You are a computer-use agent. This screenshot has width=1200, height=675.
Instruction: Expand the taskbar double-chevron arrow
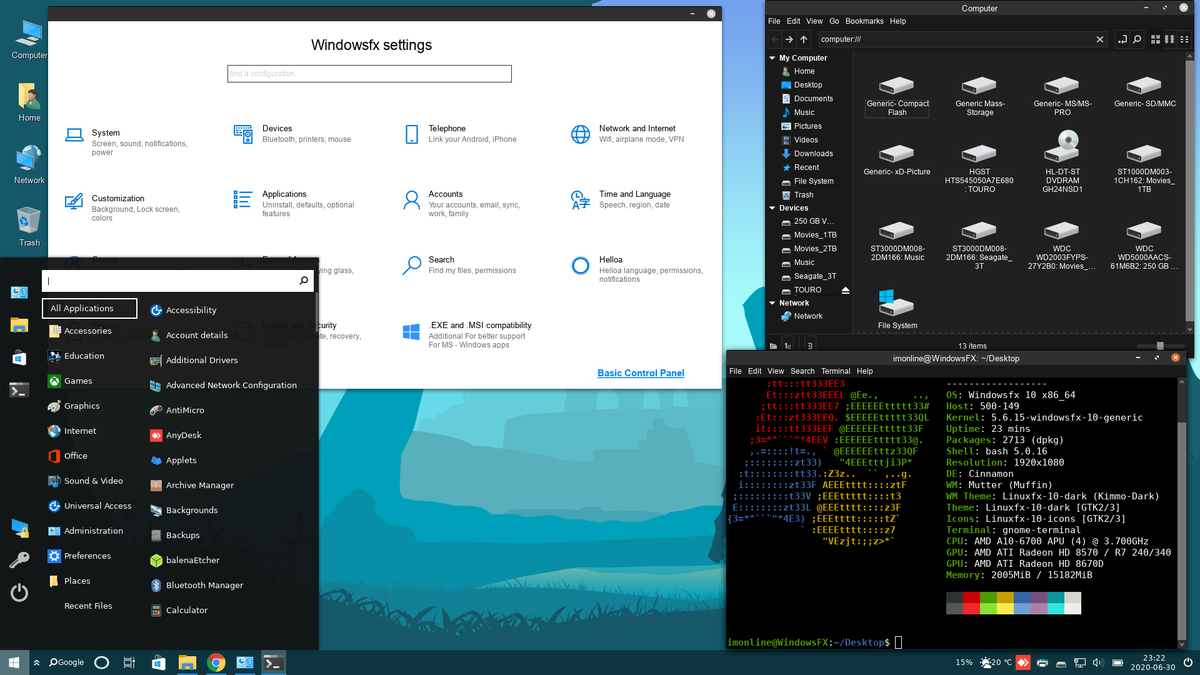[x=37, y=662]
